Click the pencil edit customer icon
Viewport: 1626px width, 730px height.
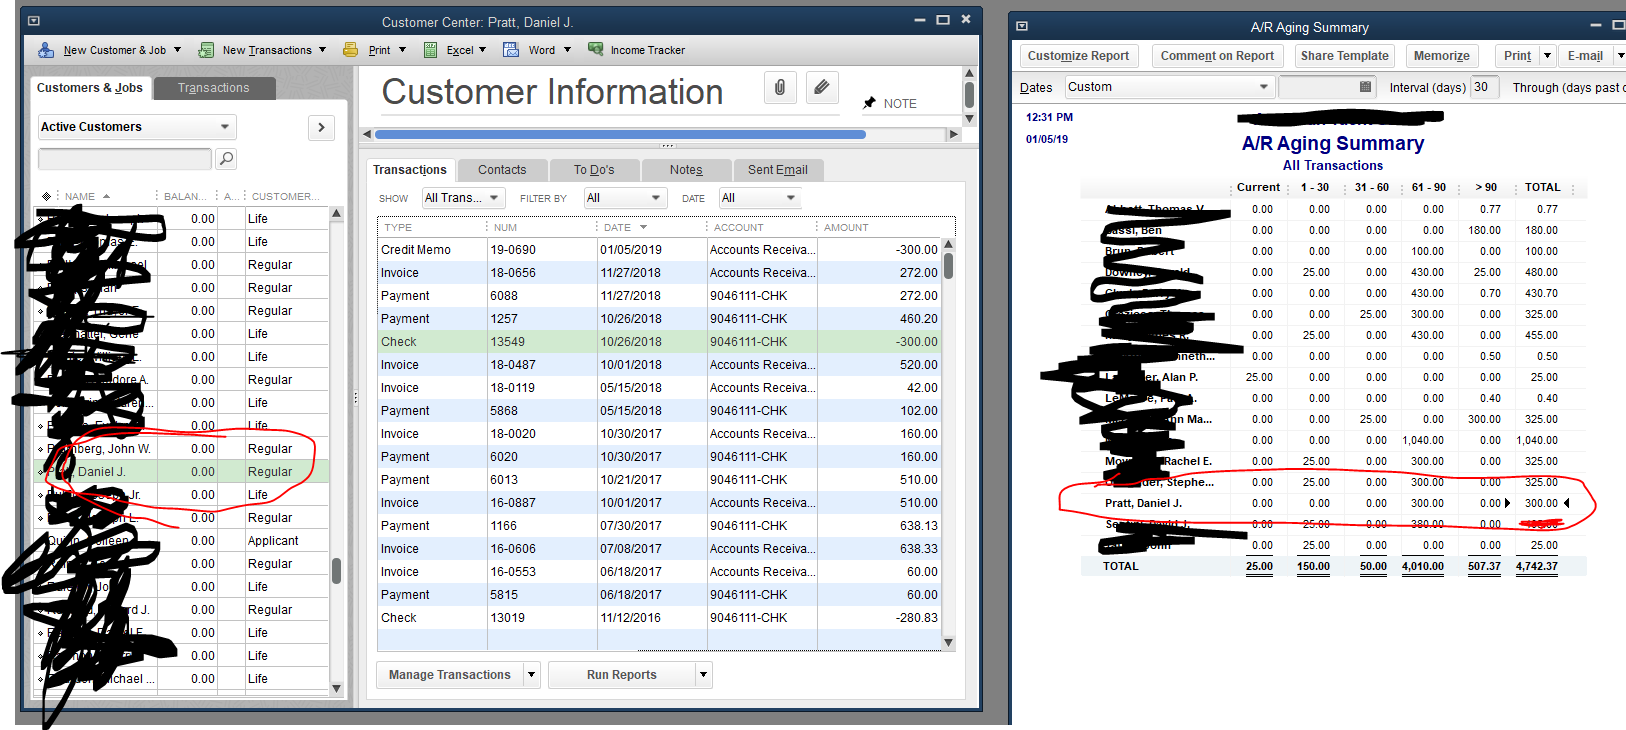[822, 88]
